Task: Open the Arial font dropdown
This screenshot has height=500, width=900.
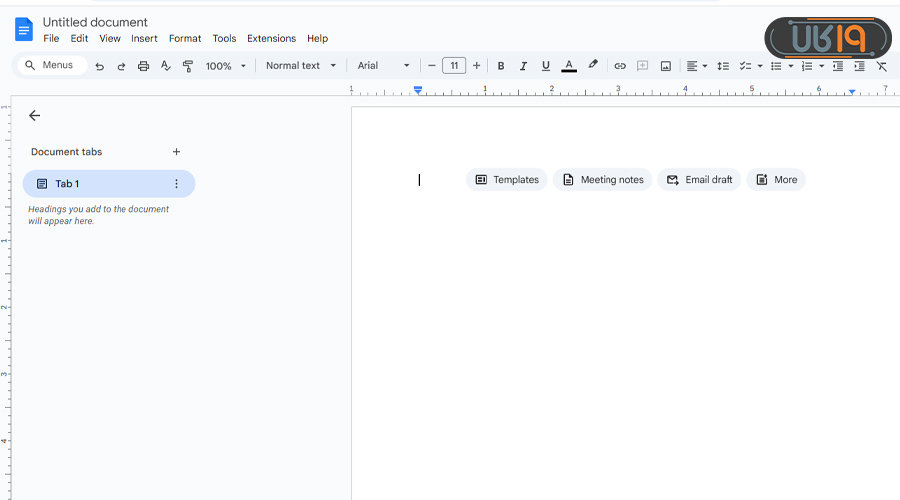Action: point(384,66)
